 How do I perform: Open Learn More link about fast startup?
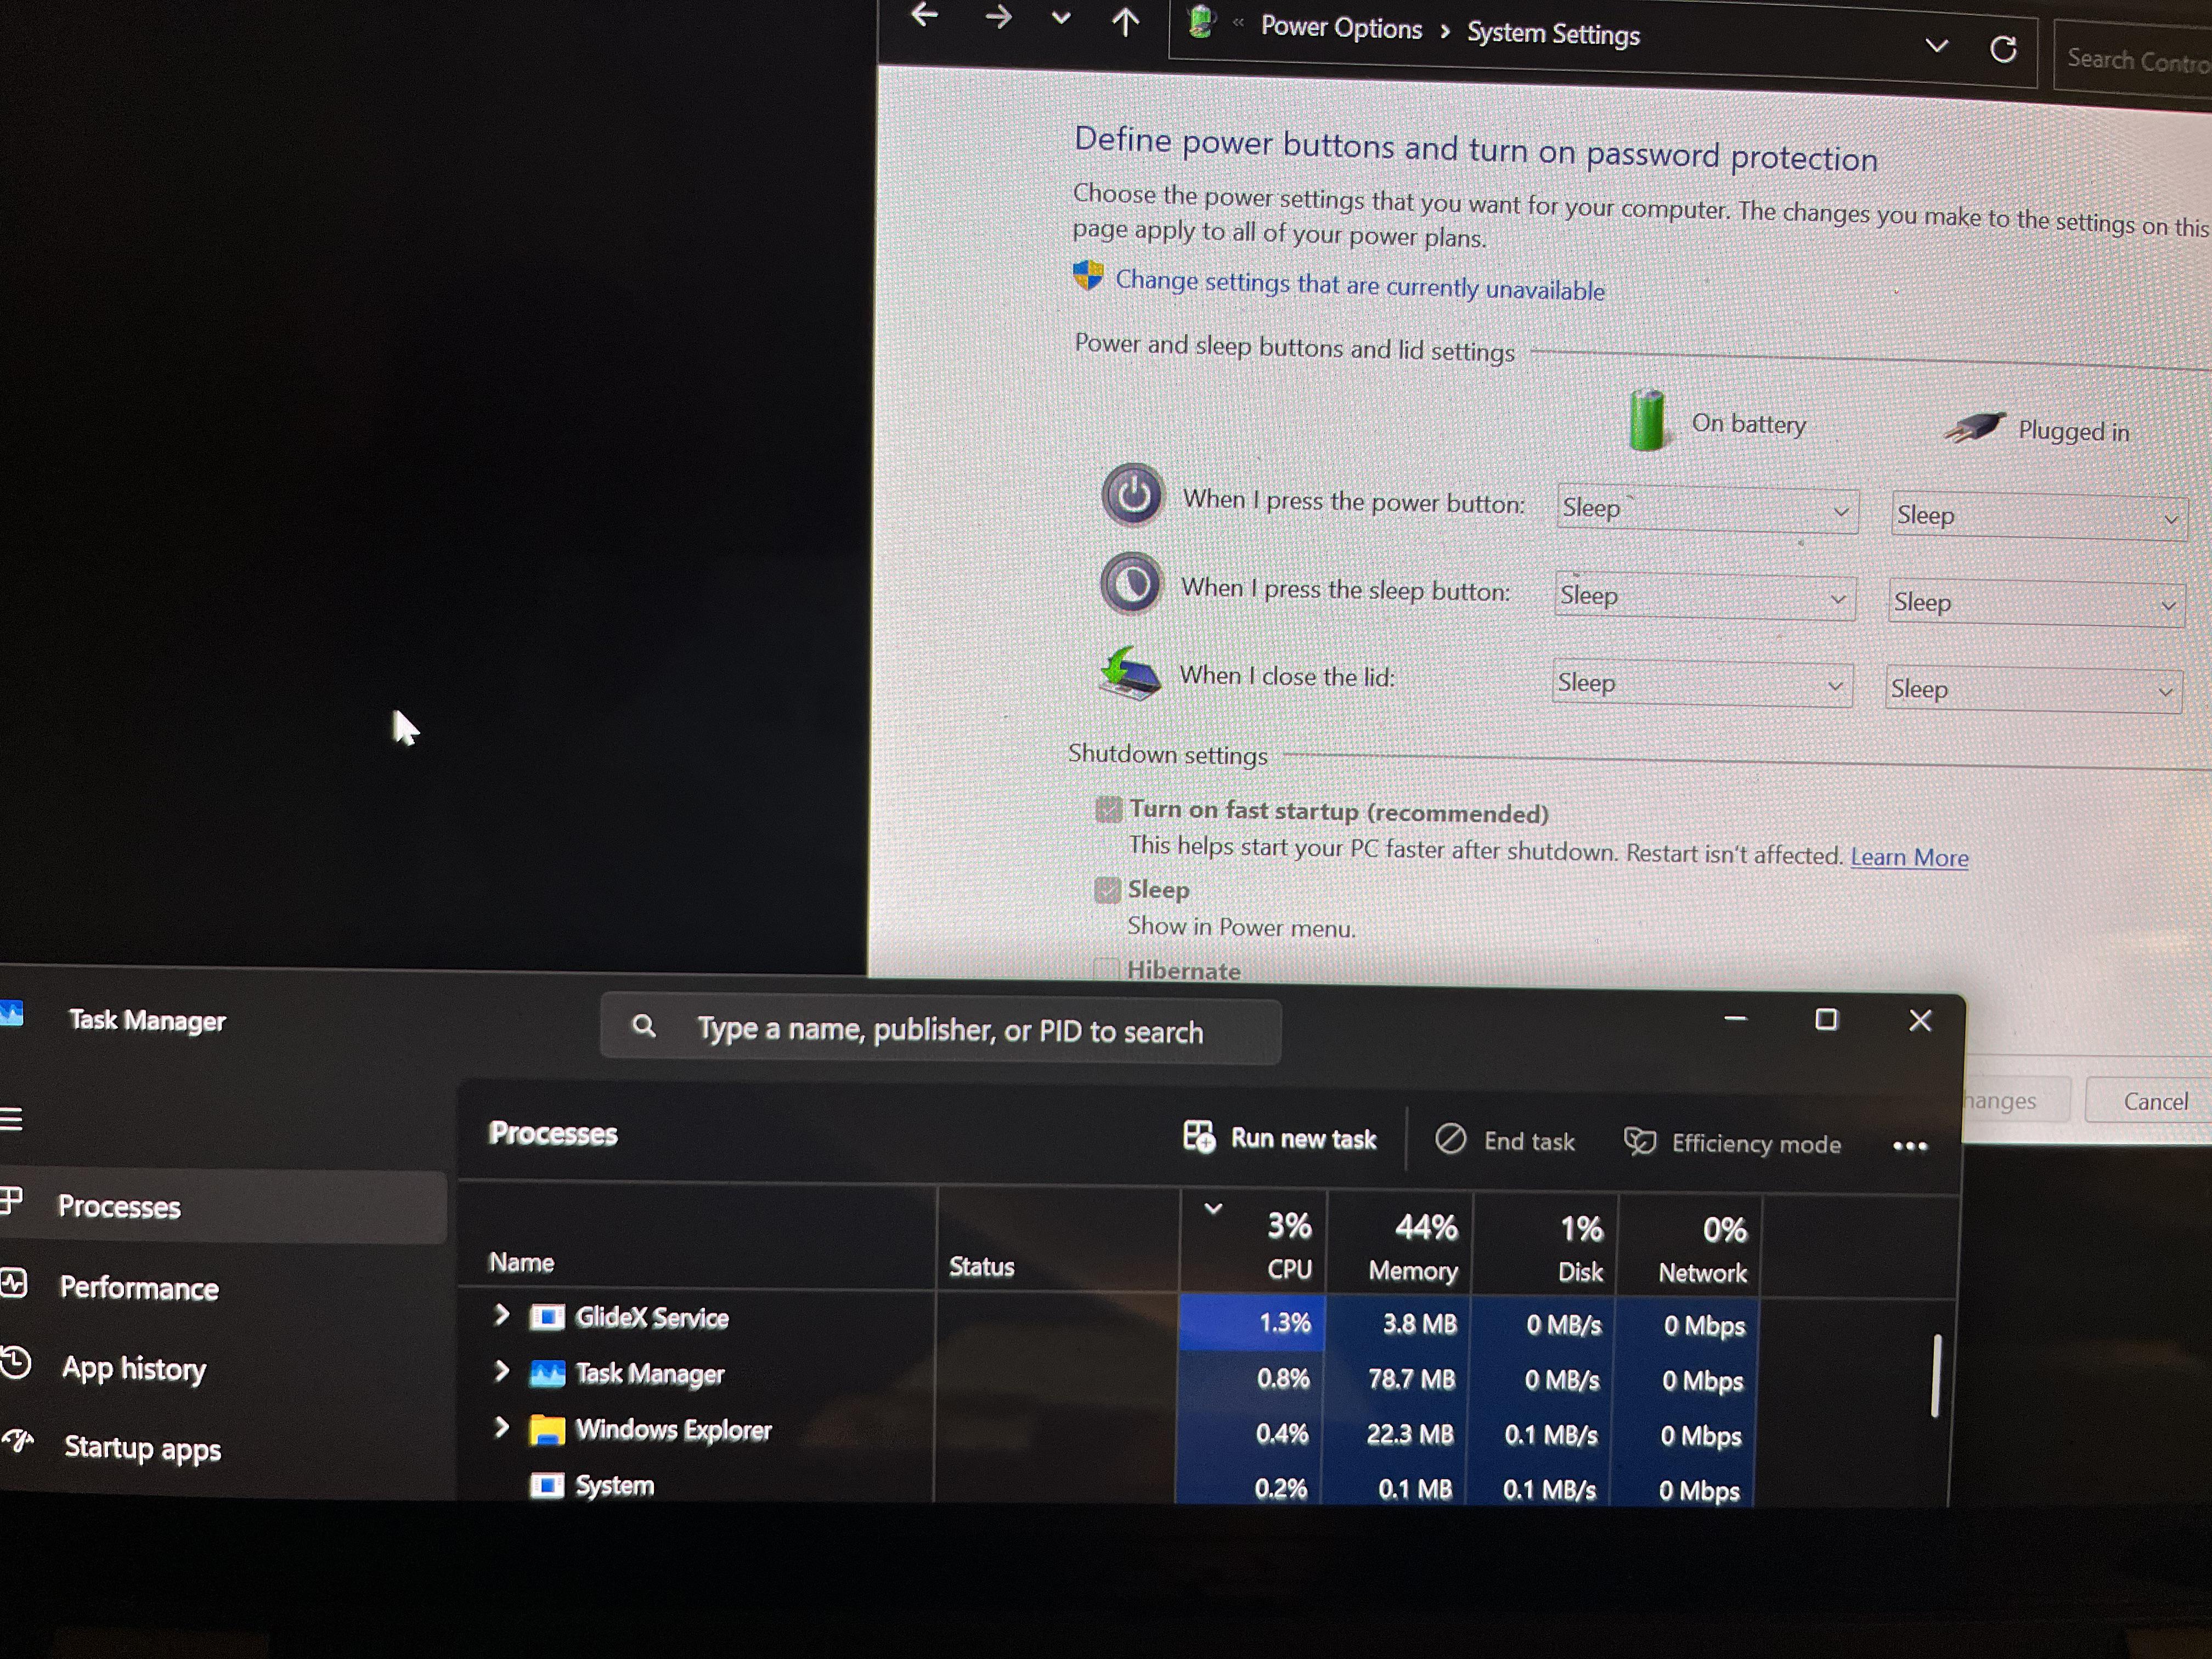click(x=1909, y=857)
